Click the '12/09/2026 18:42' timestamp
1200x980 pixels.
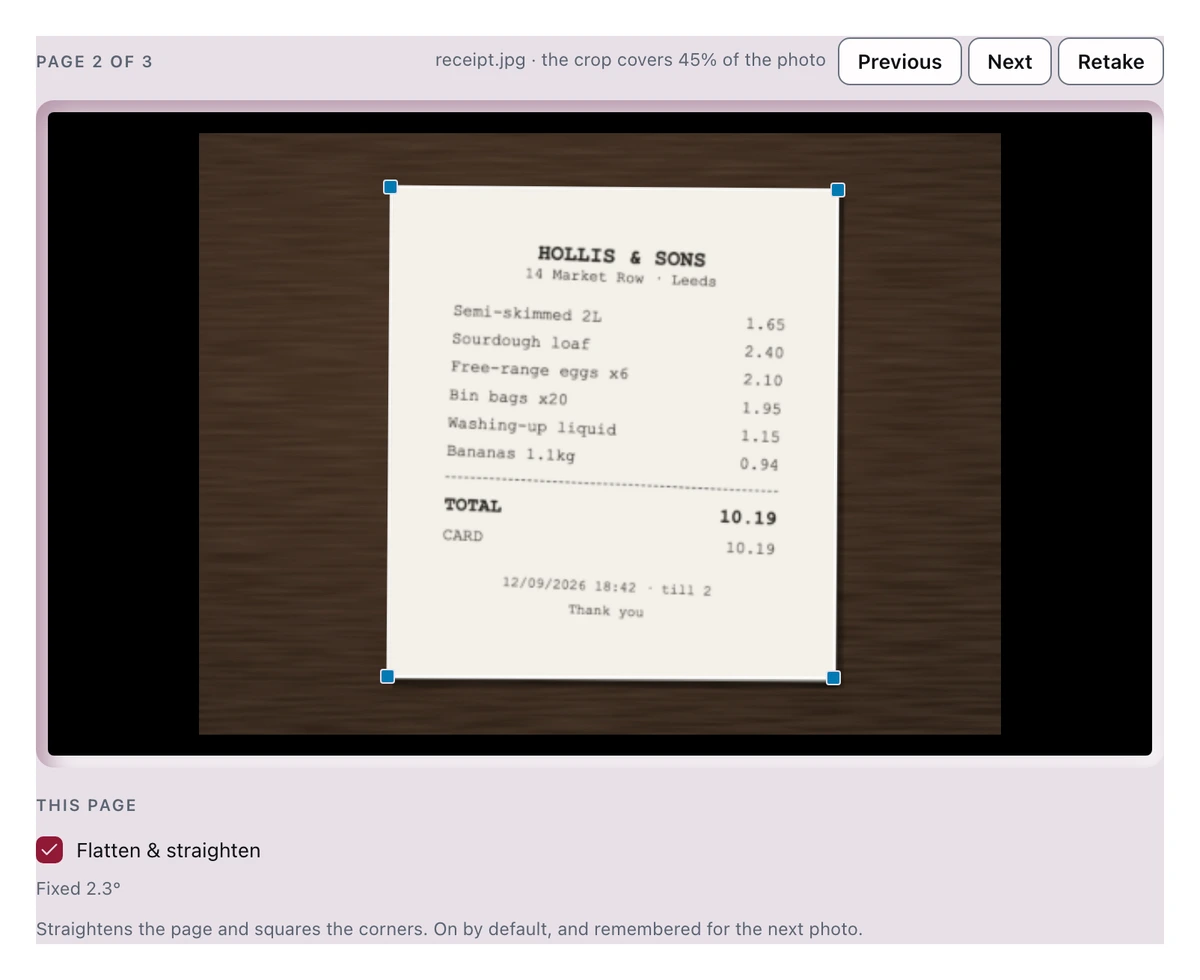click(x=569, y=585)
